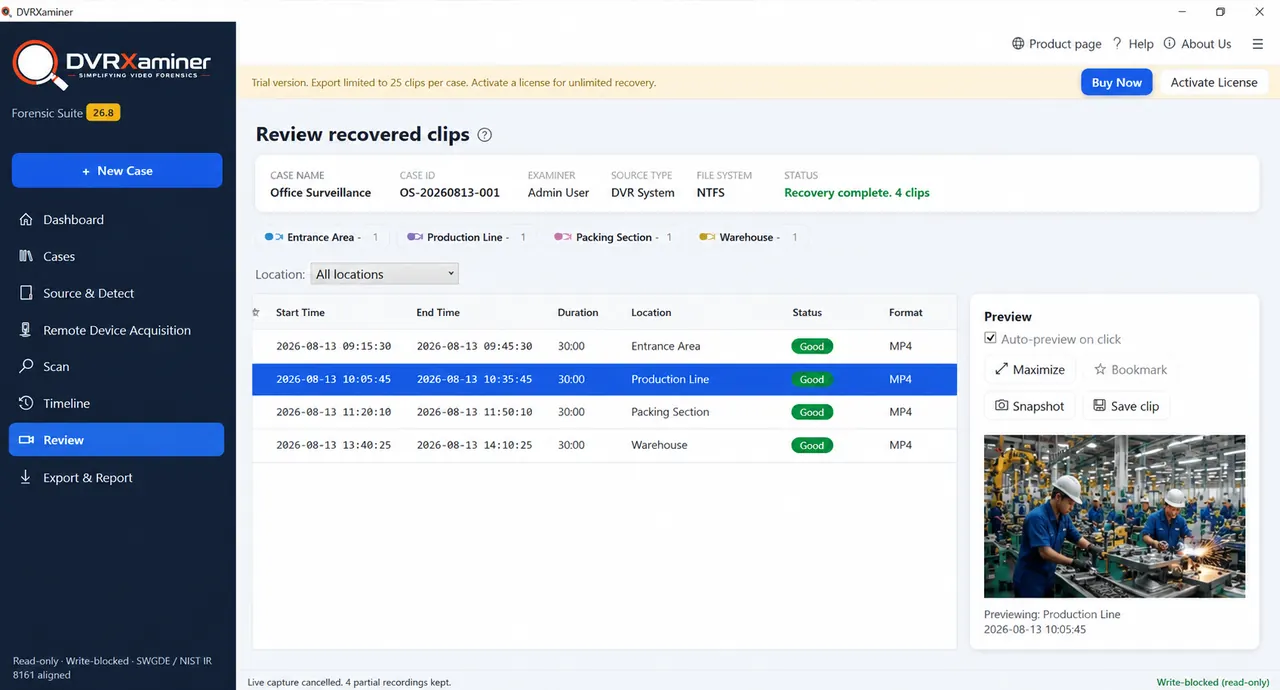
Task: Click Admin User examiner name
Action: pos(558,193)
